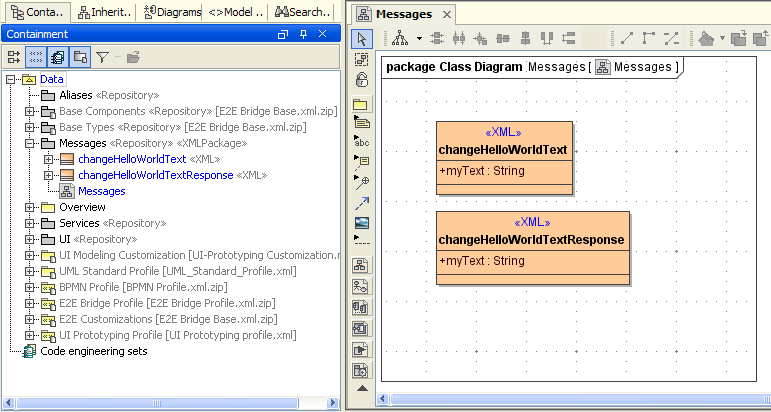
Task: Choose the straight line path style icon
Action: point(627,38)
